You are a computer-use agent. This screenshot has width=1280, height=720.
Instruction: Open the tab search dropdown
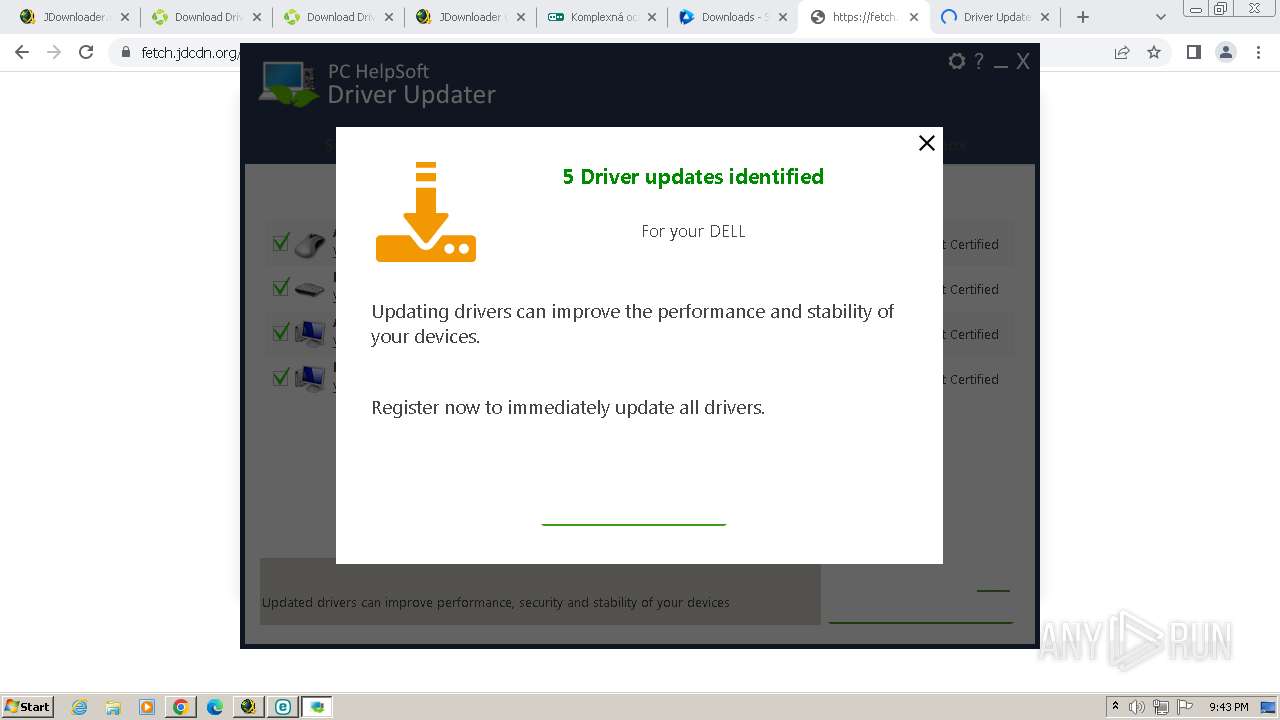coord(1161,17)
